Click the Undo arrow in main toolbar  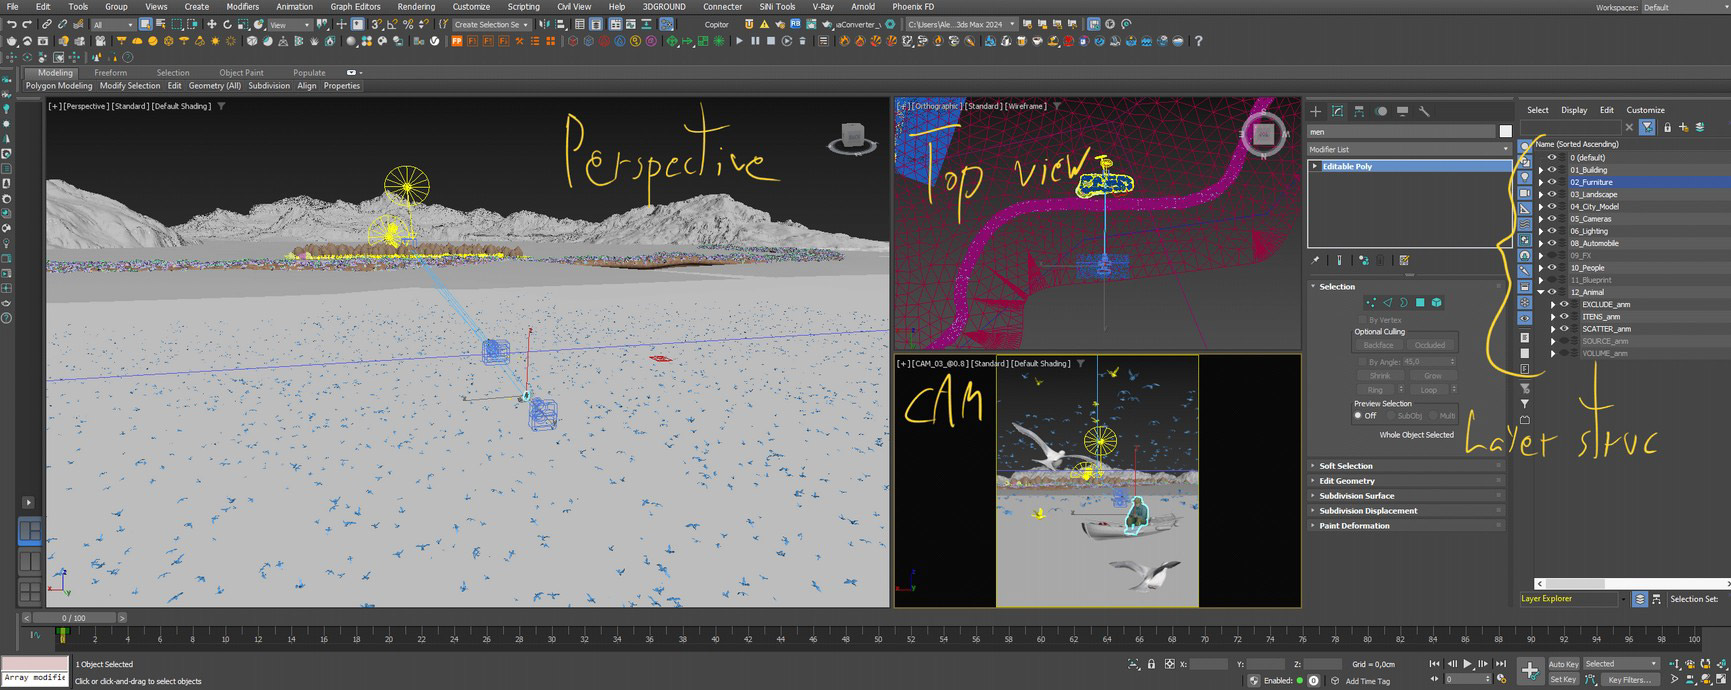click(12, 24)
